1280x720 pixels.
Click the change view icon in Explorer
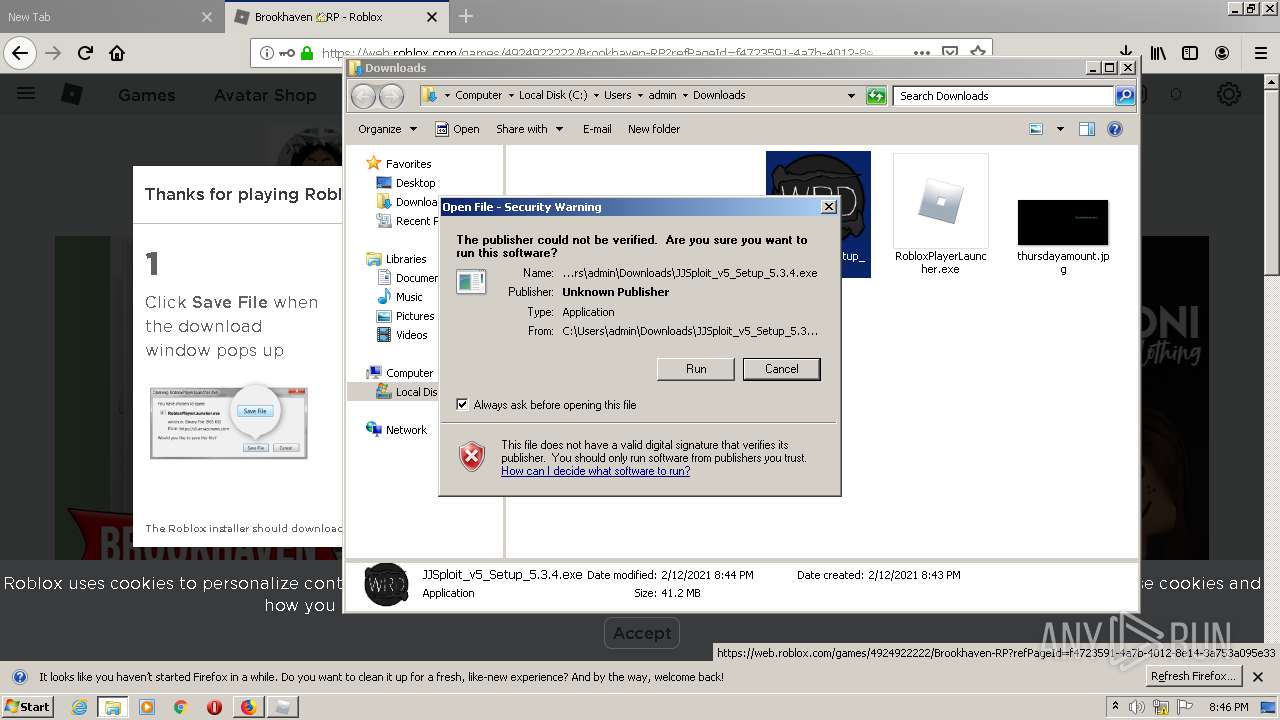(x=1036, y=129)
